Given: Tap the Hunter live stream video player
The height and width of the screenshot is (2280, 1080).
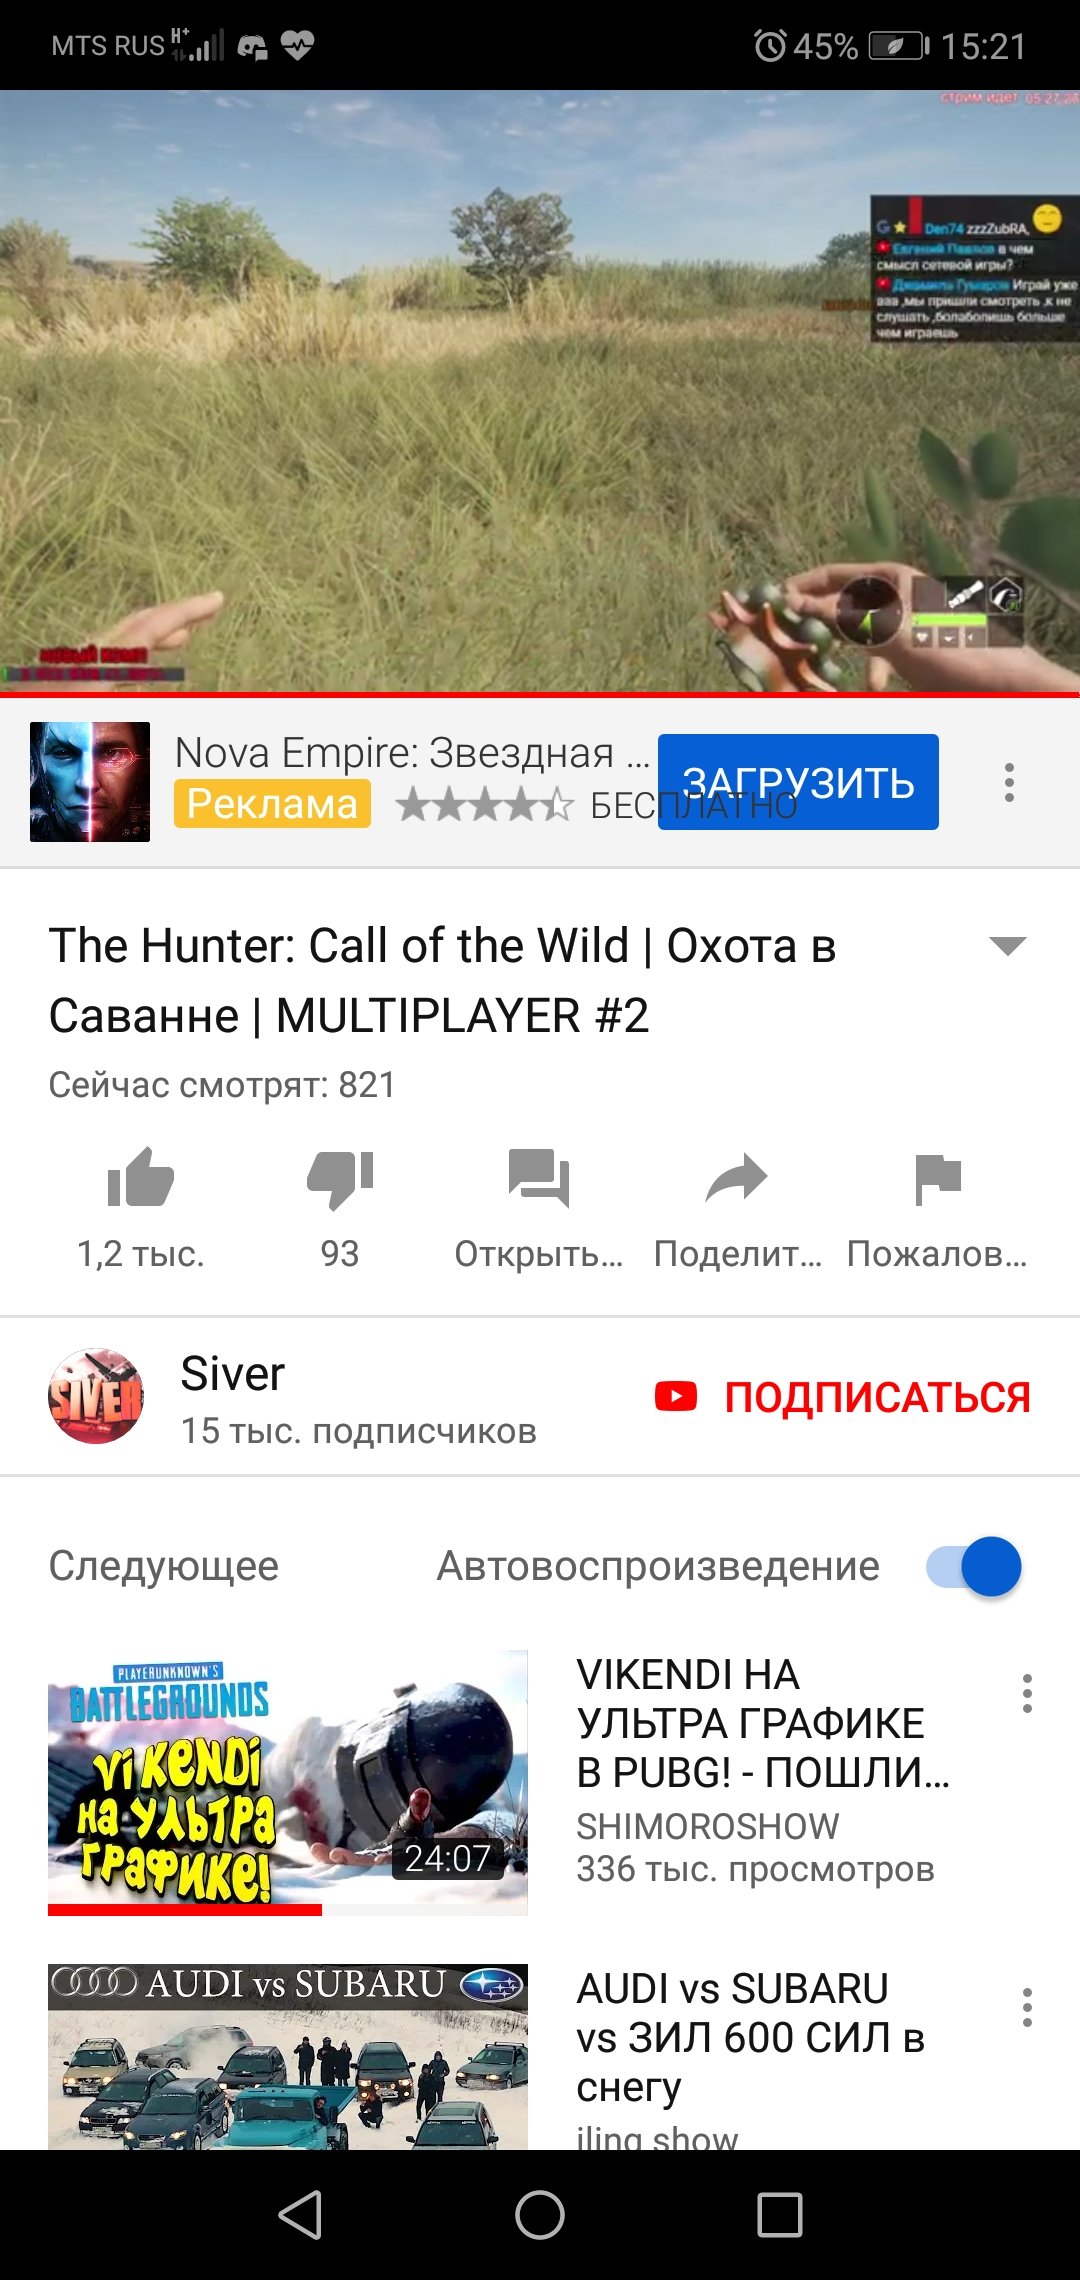Looking at the screenshot, I should click(540, 390).
